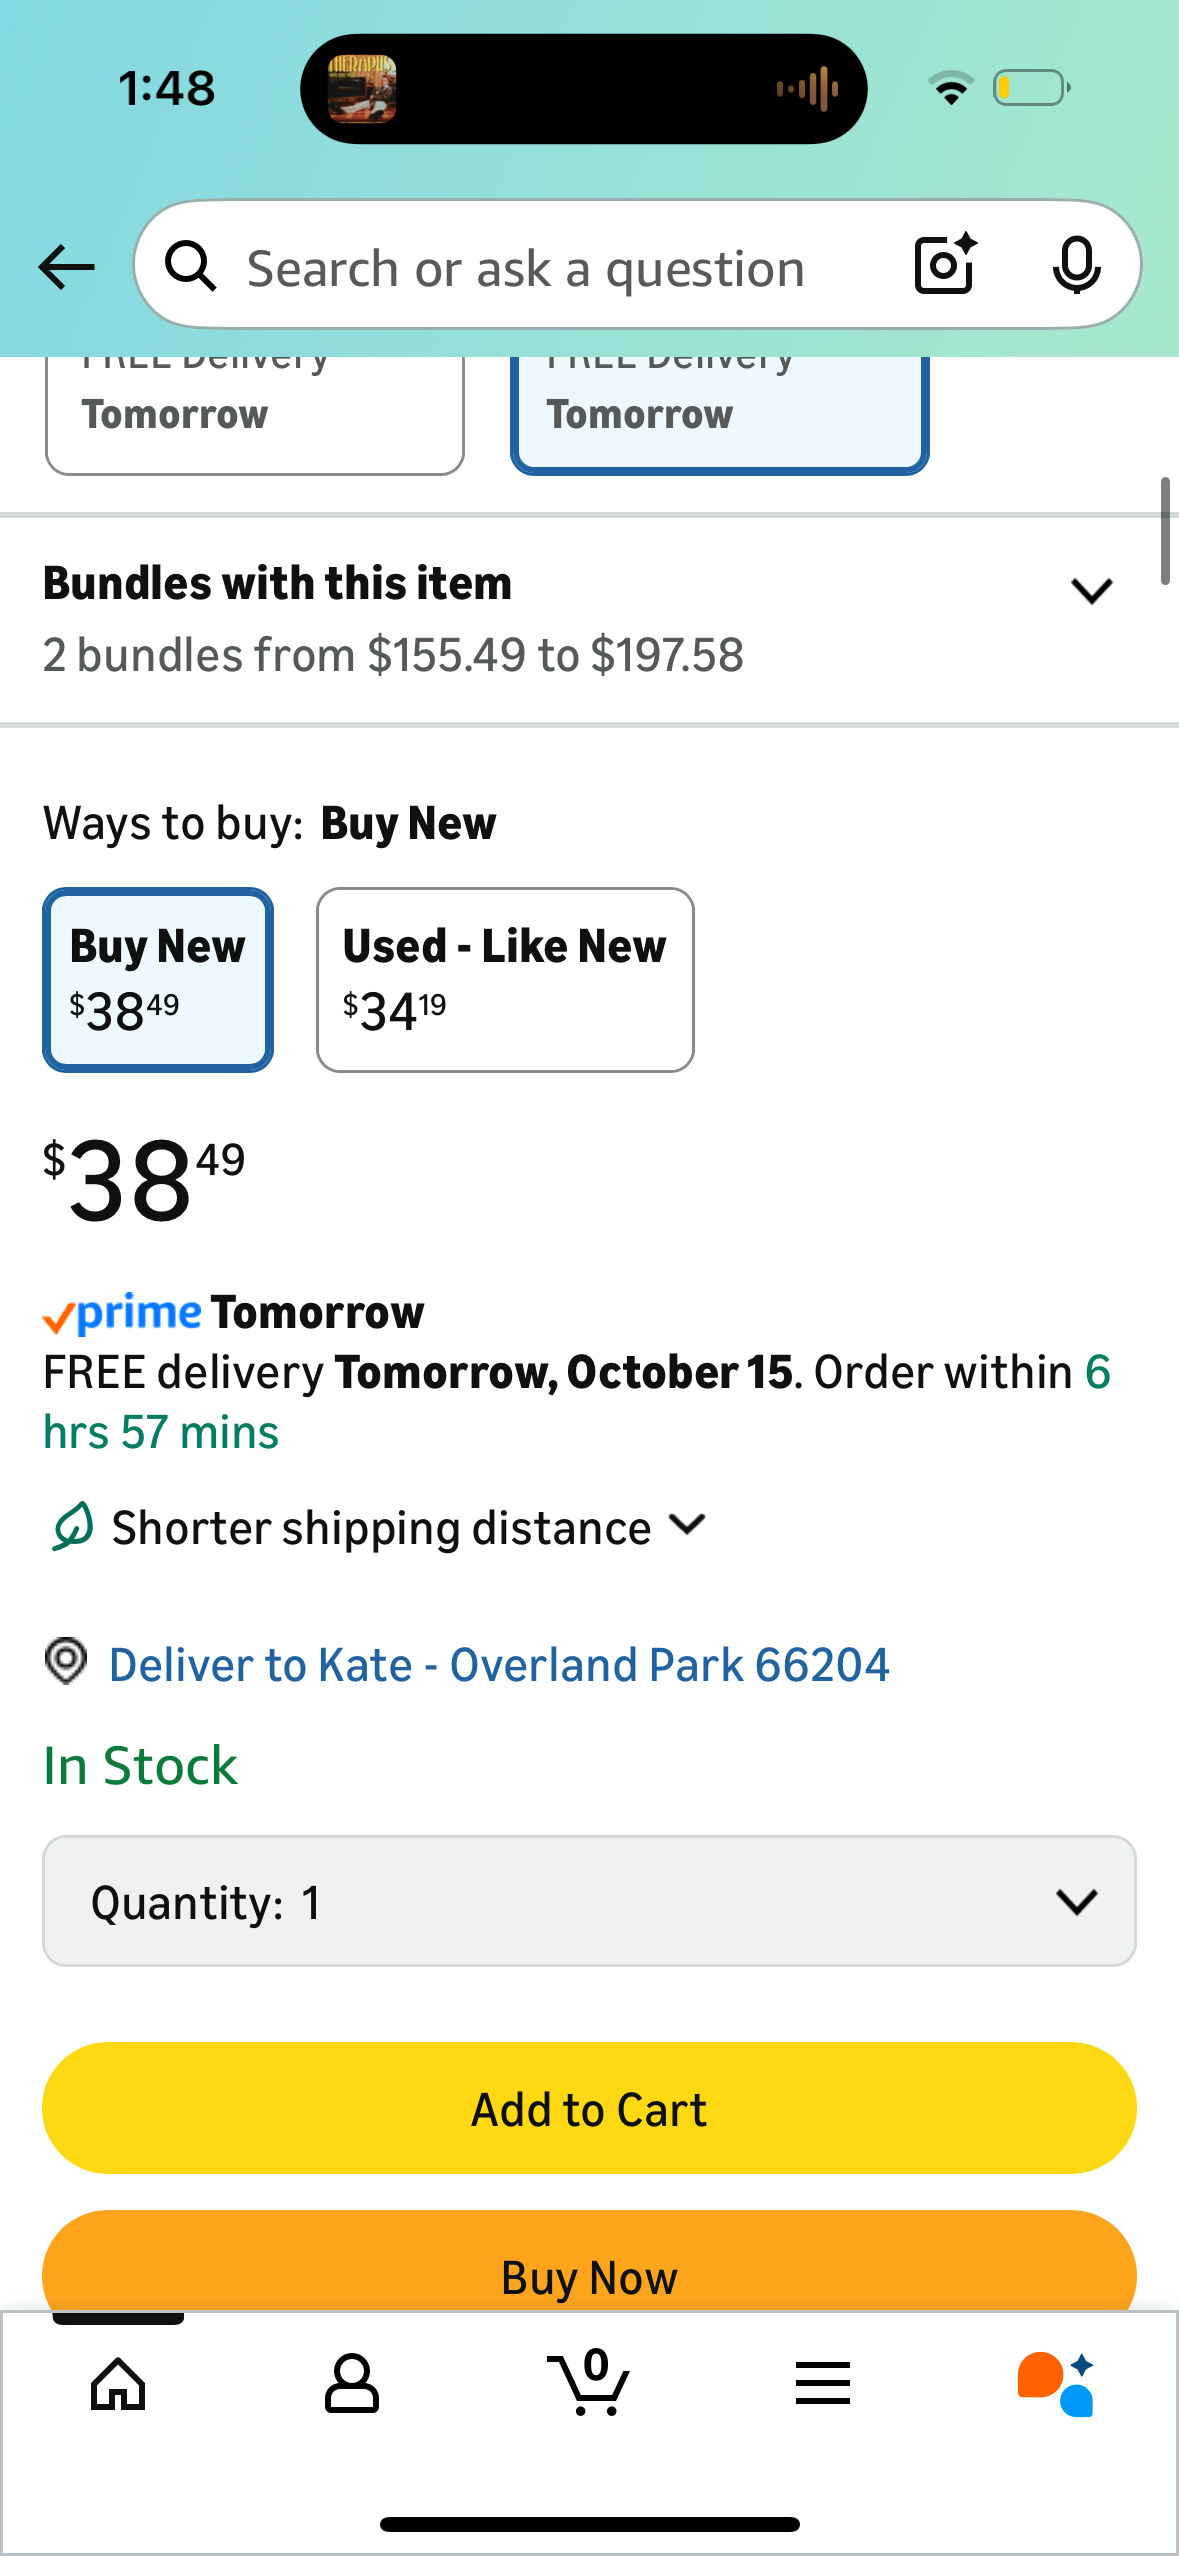1179x2556 pixels.
Task: Expand Bundles with this item section
Action: pos(1091,591)
